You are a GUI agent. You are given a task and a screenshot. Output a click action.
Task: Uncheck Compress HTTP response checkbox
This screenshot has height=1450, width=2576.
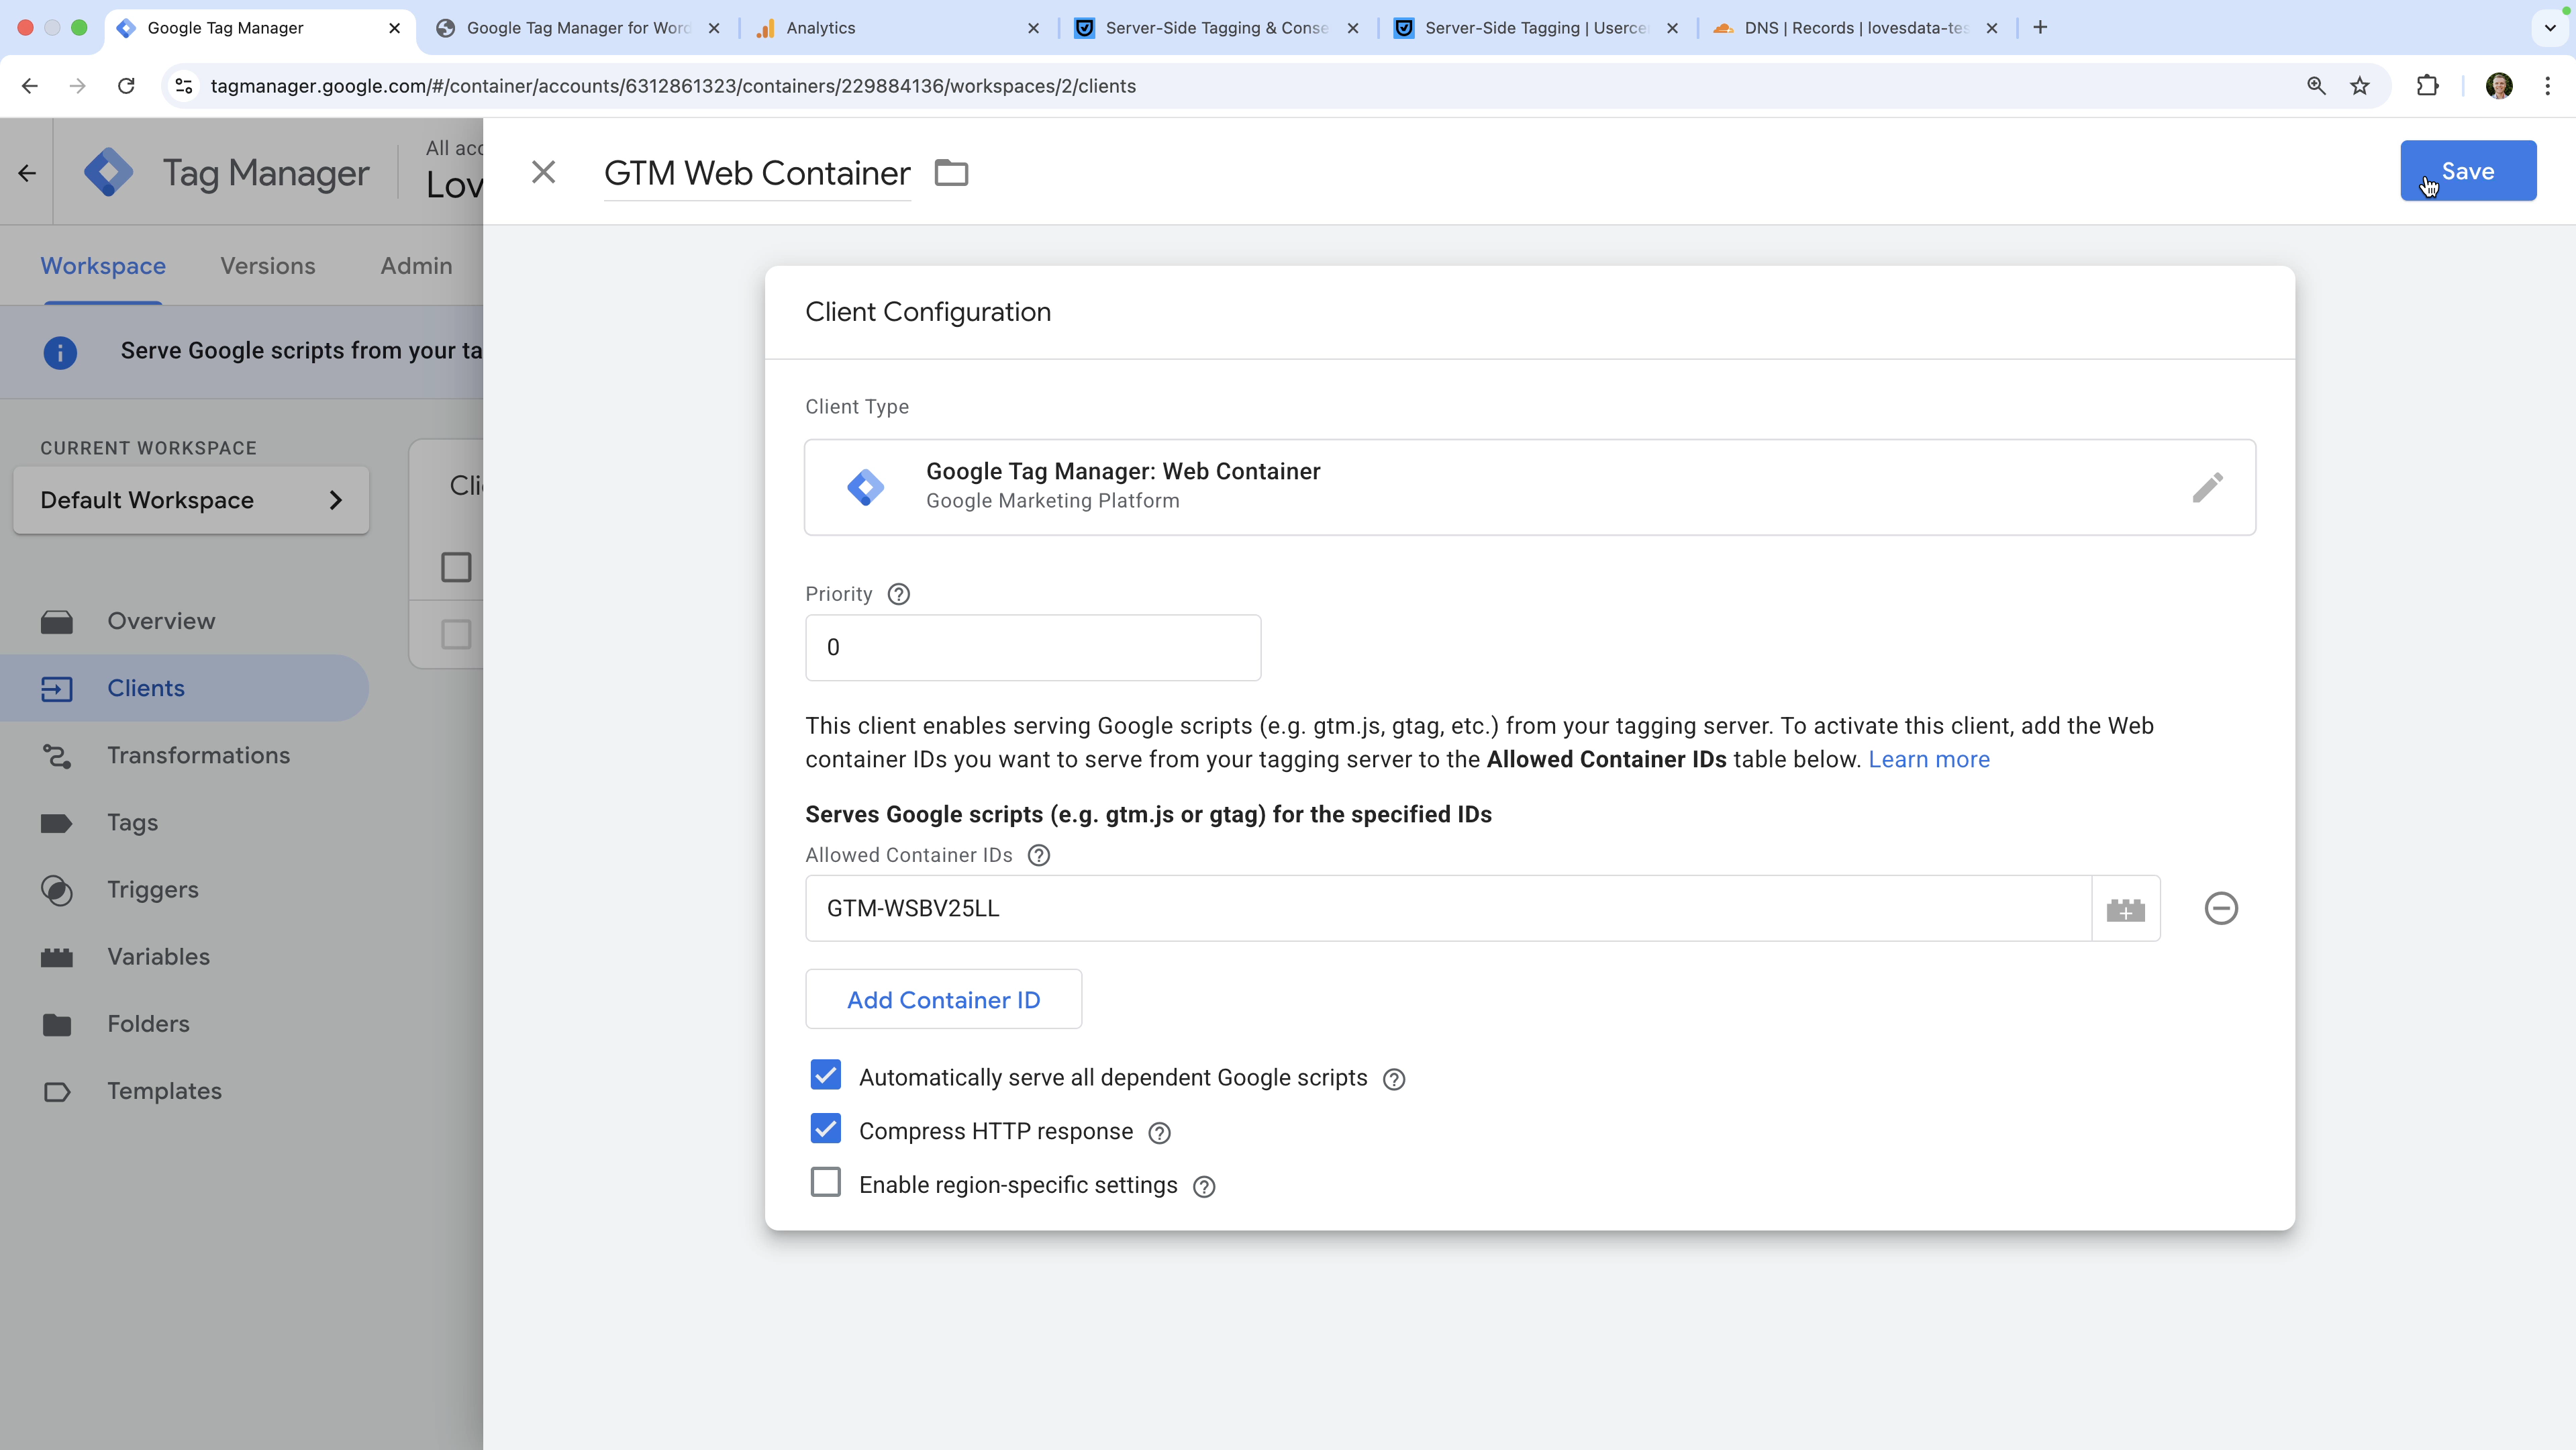pos(825,1129)
